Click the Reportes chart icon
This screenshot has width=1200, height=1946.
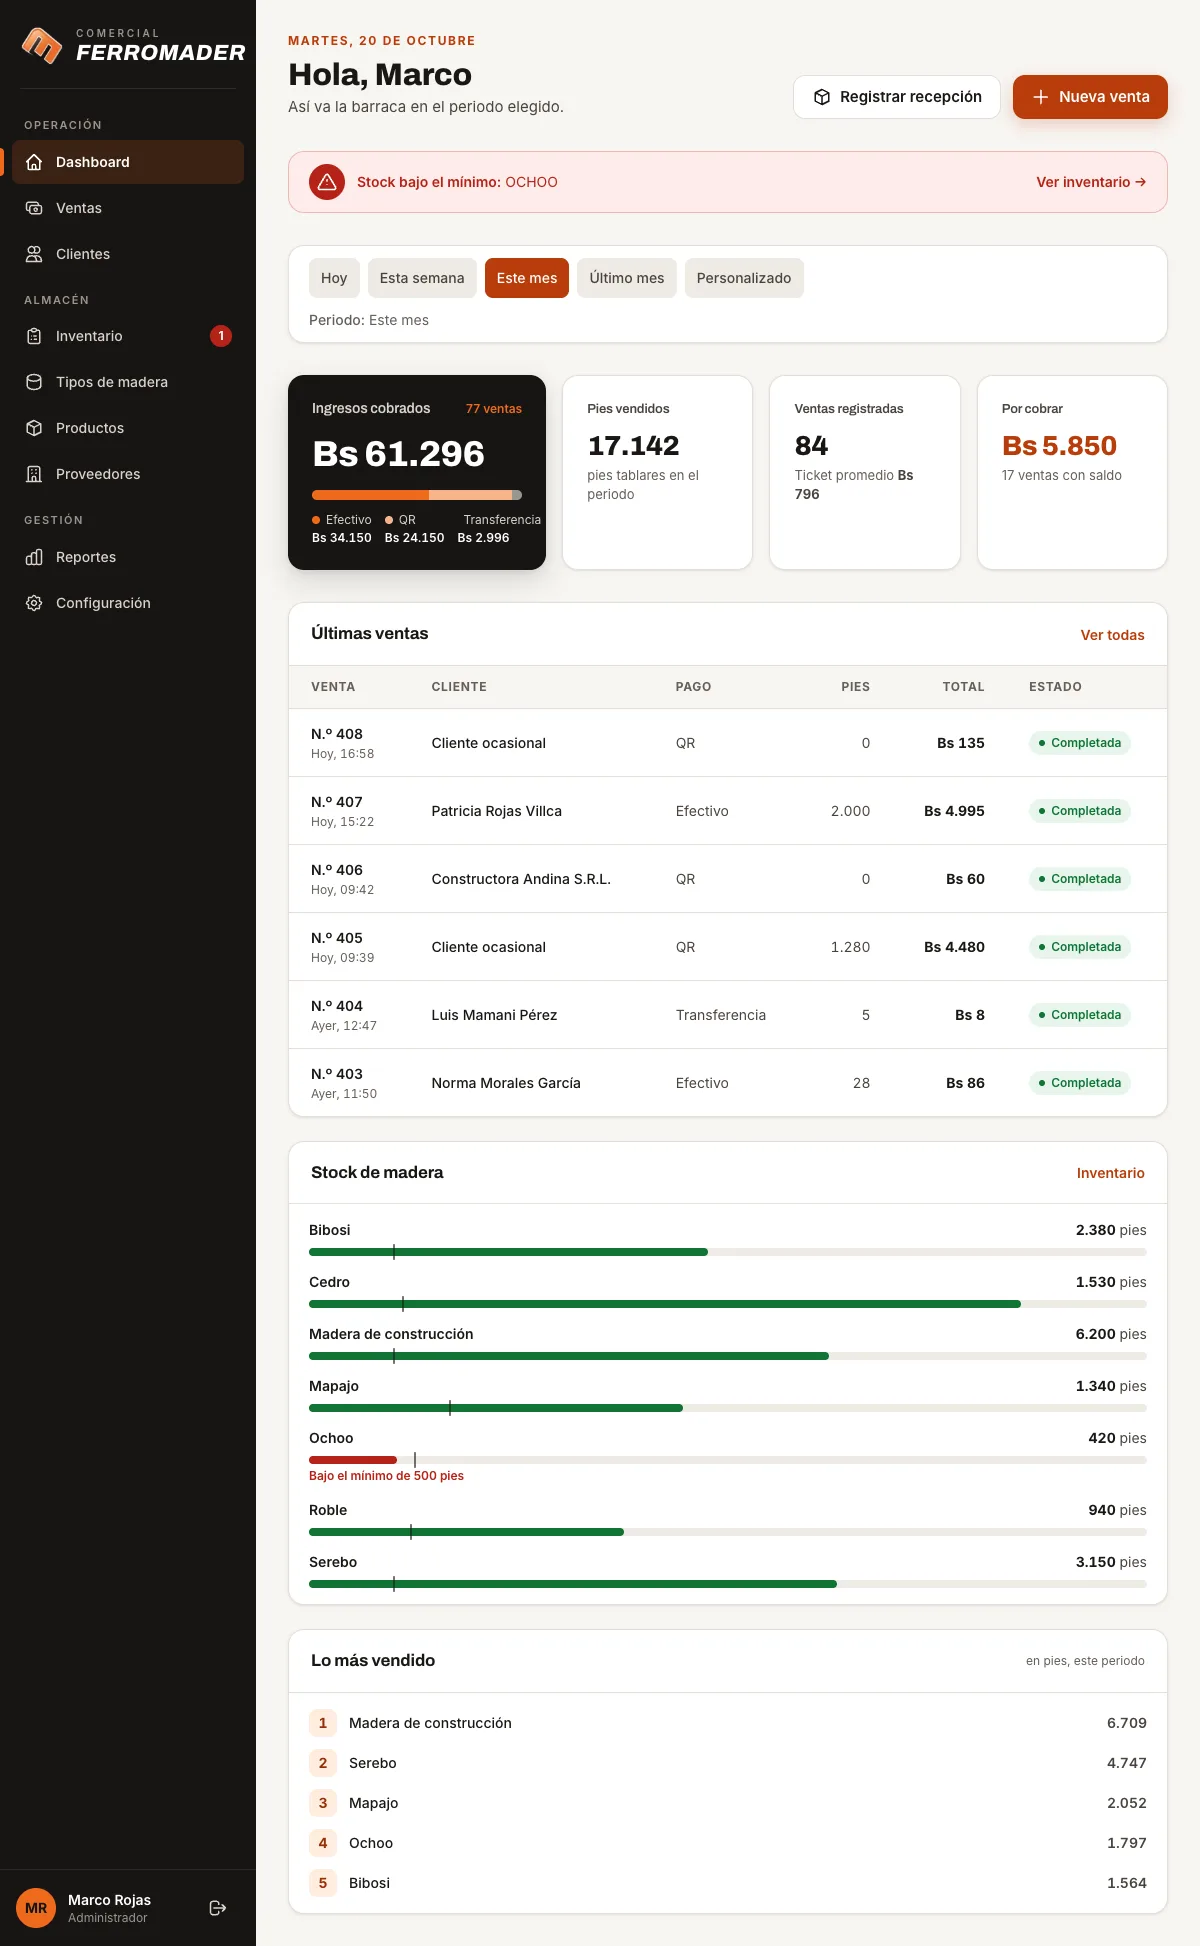[x=34, y=557]
